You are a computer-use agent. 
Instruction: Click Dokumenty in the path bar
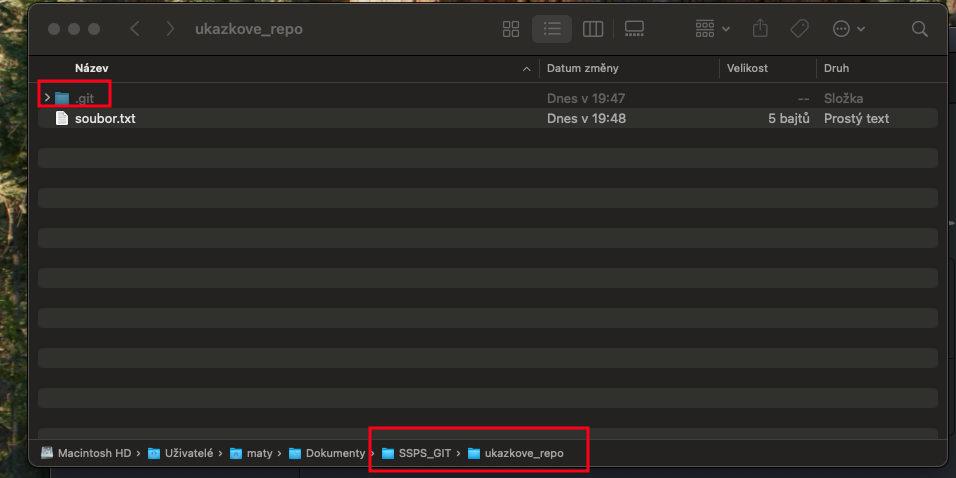[x=326, y=453]
